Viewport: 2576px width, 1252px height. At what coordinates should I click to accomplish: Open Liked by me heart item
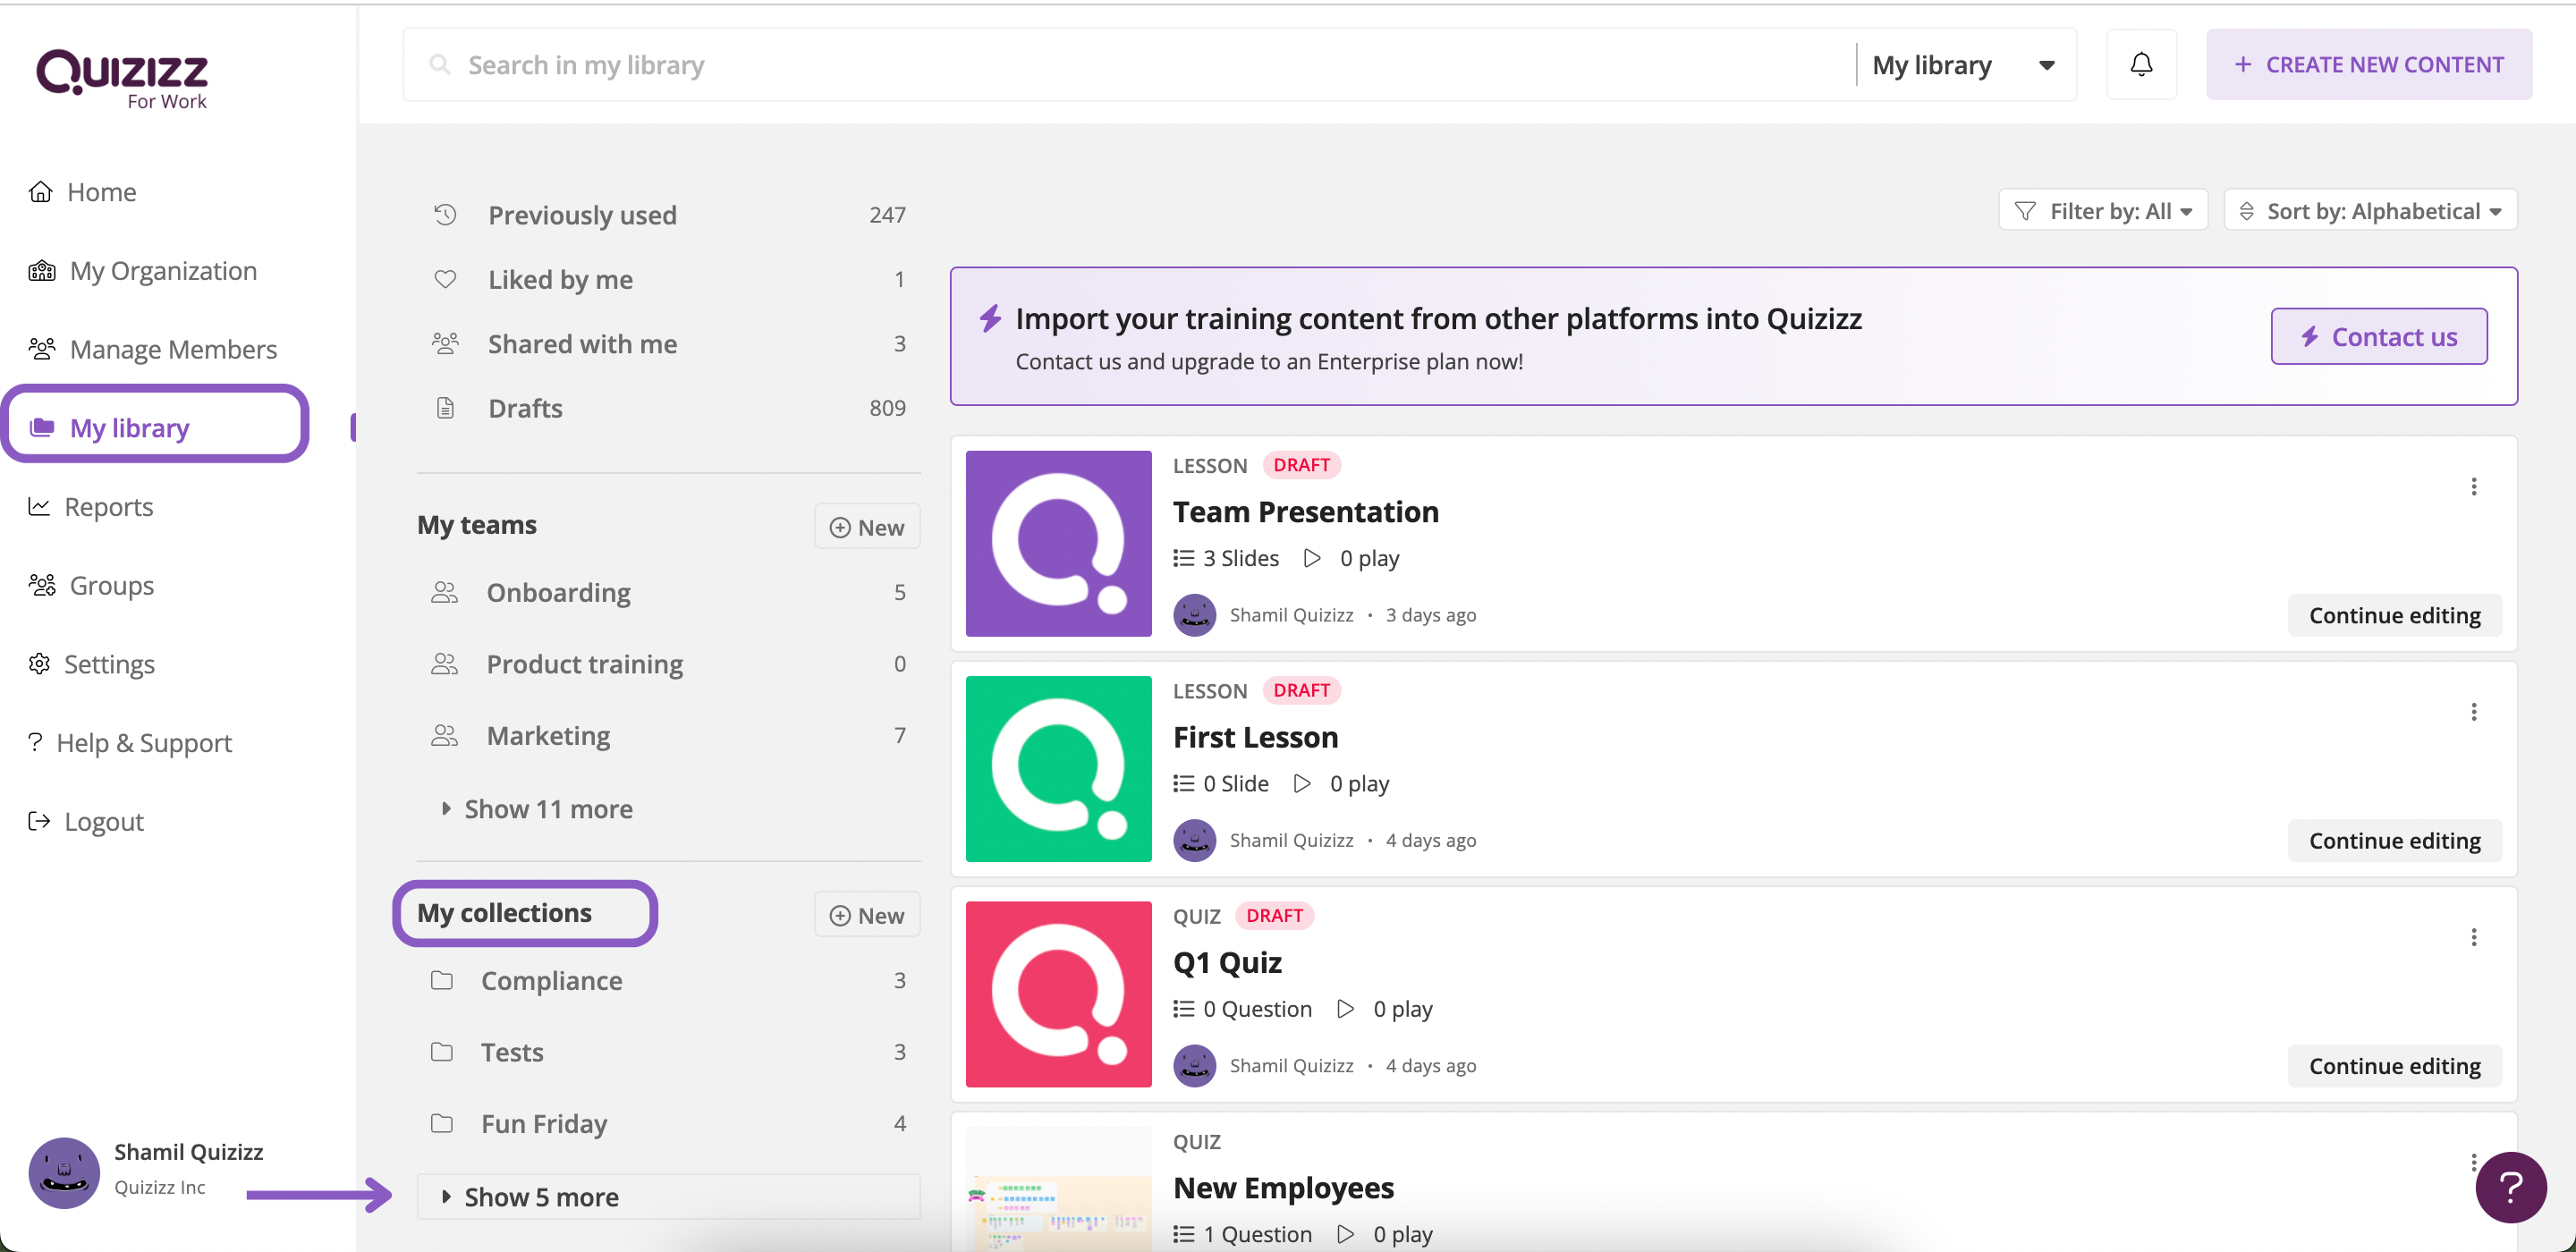[560, 280]
